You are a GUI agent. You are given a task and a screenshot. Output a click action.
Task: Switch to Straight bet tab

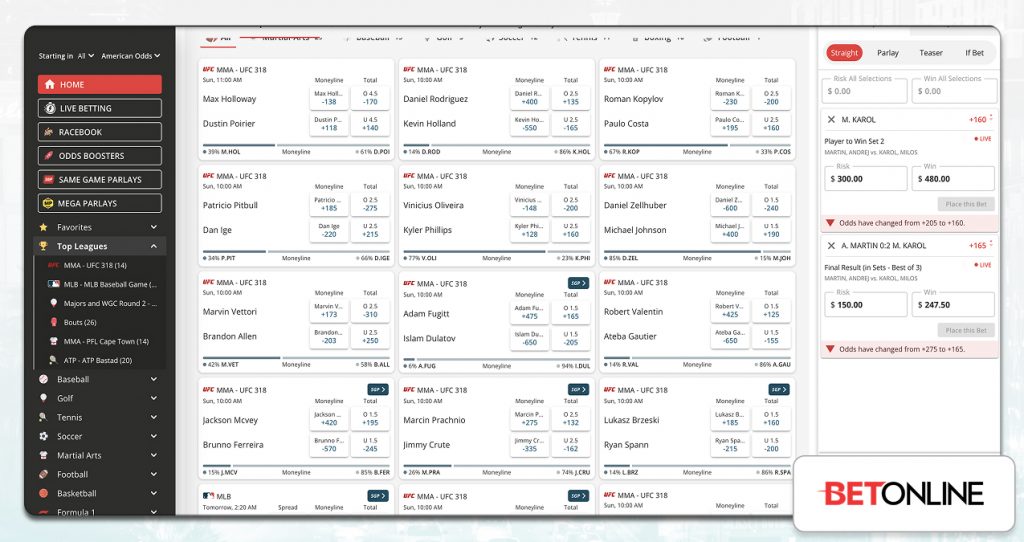[x=844, y=53]
